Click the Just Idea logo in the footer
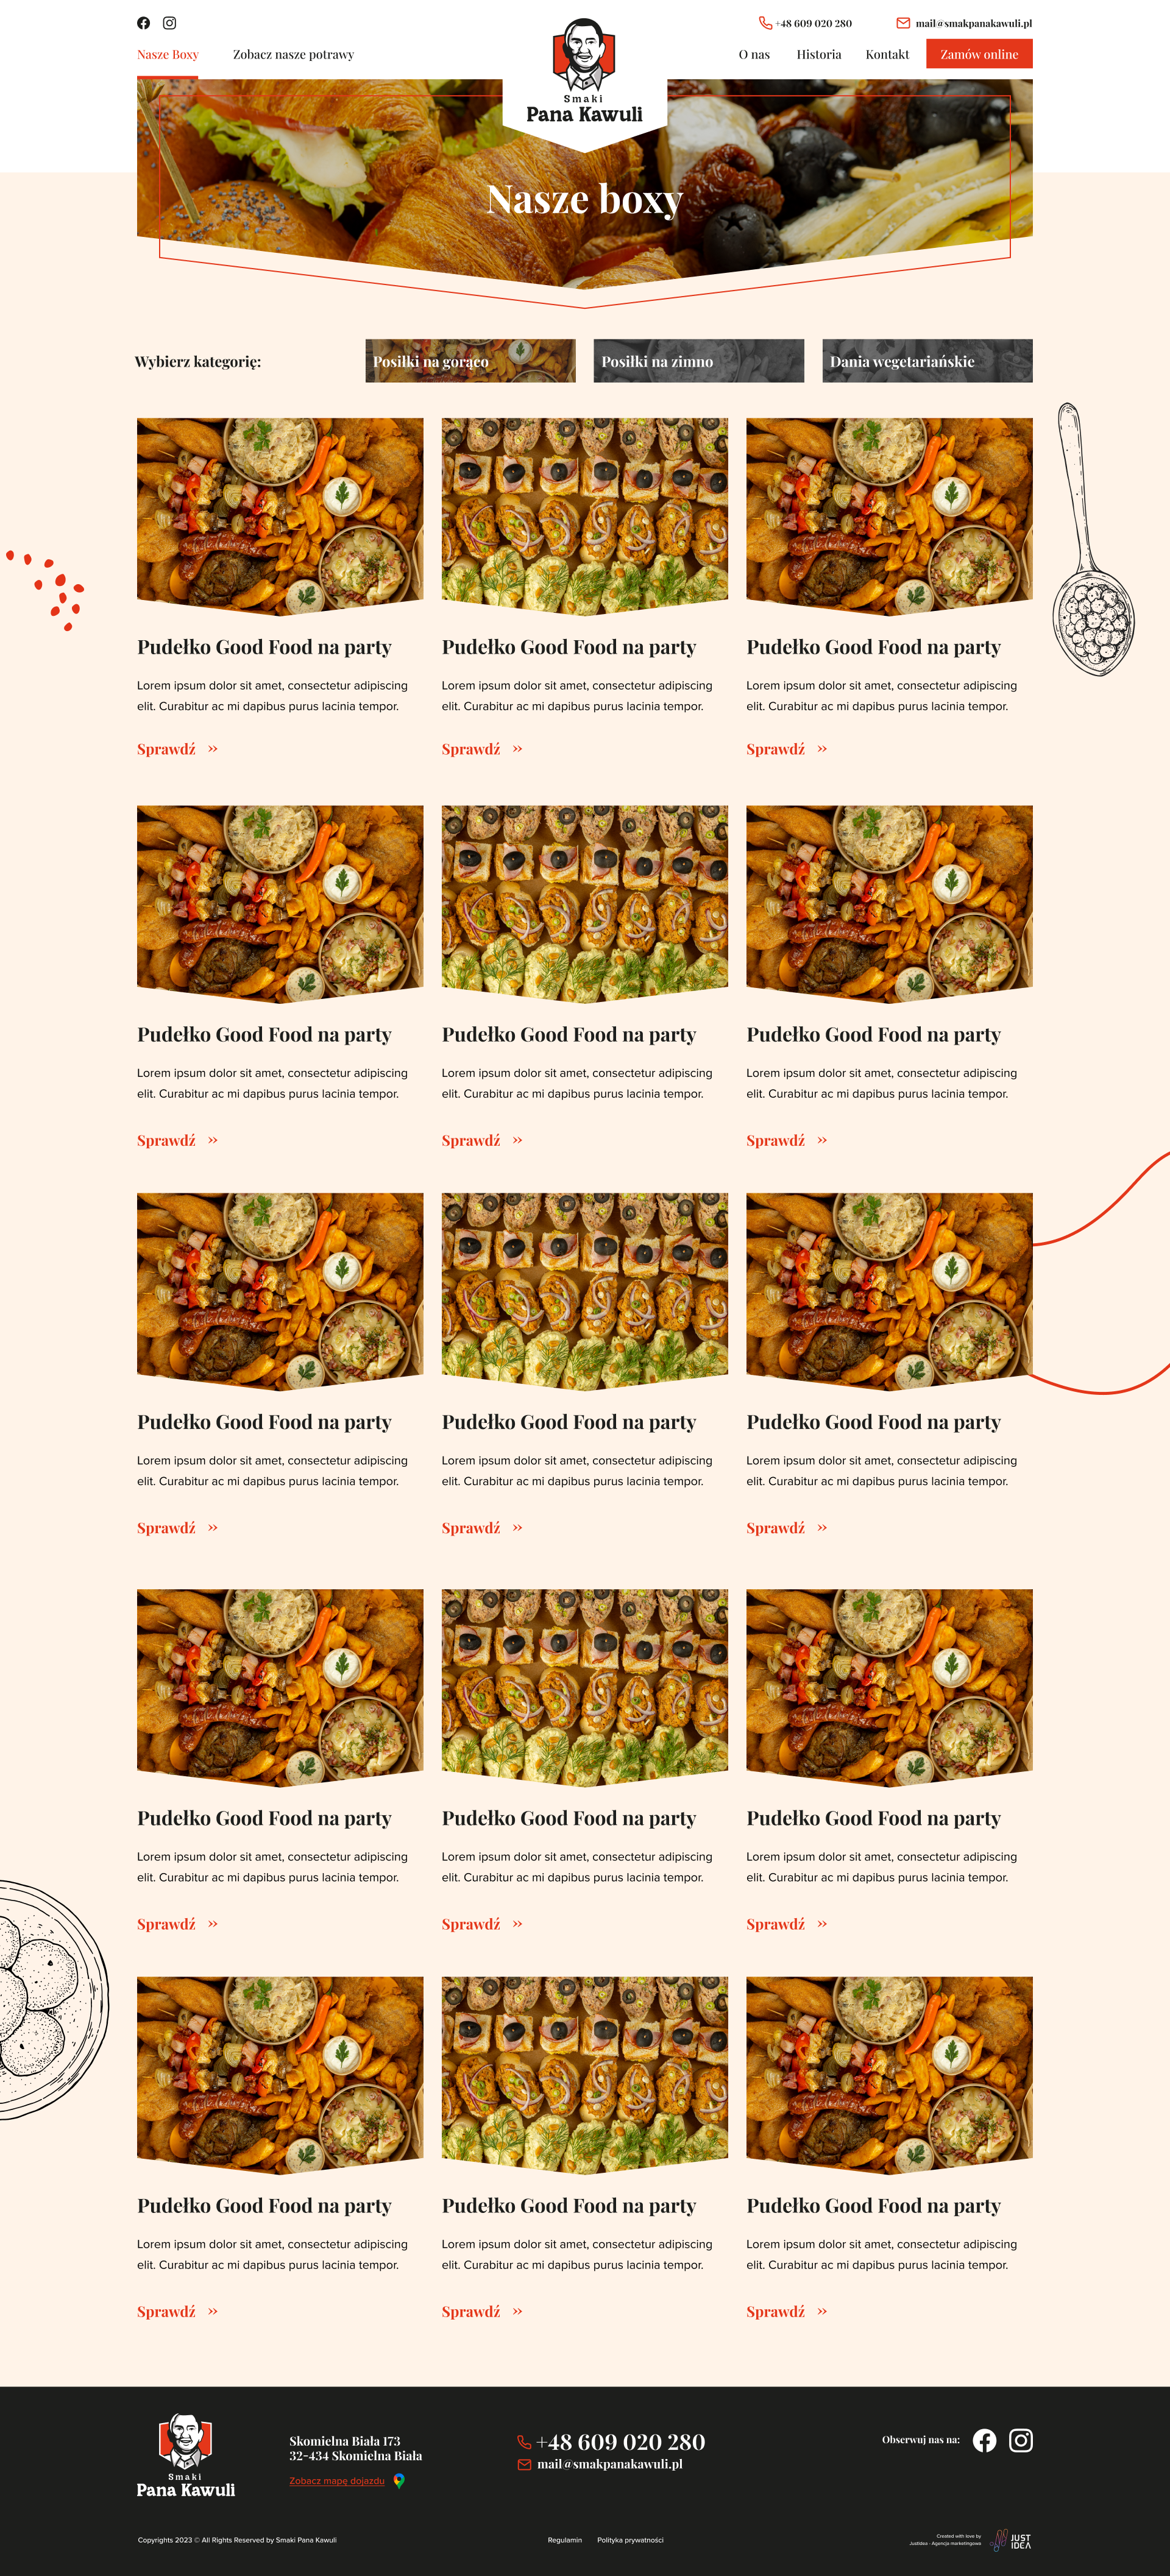 click(1011, 2539)
